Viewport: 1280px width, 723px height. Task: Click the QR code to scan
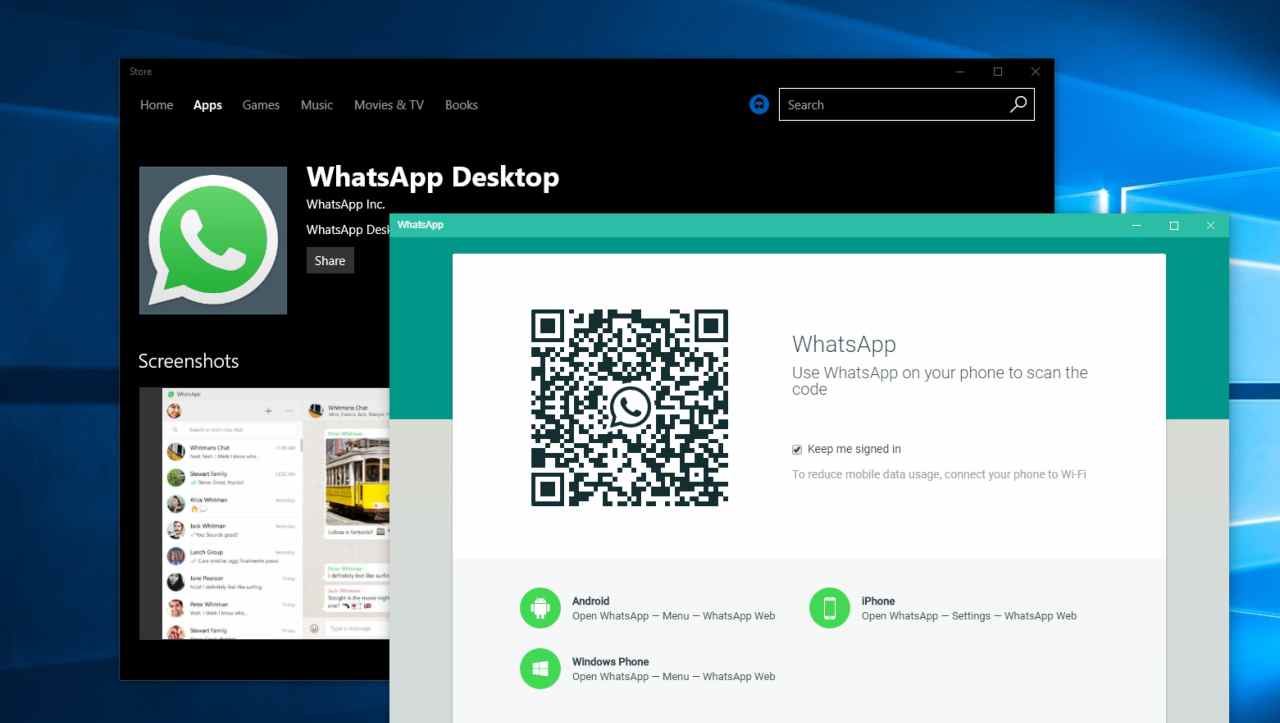[x=629, y=407]
